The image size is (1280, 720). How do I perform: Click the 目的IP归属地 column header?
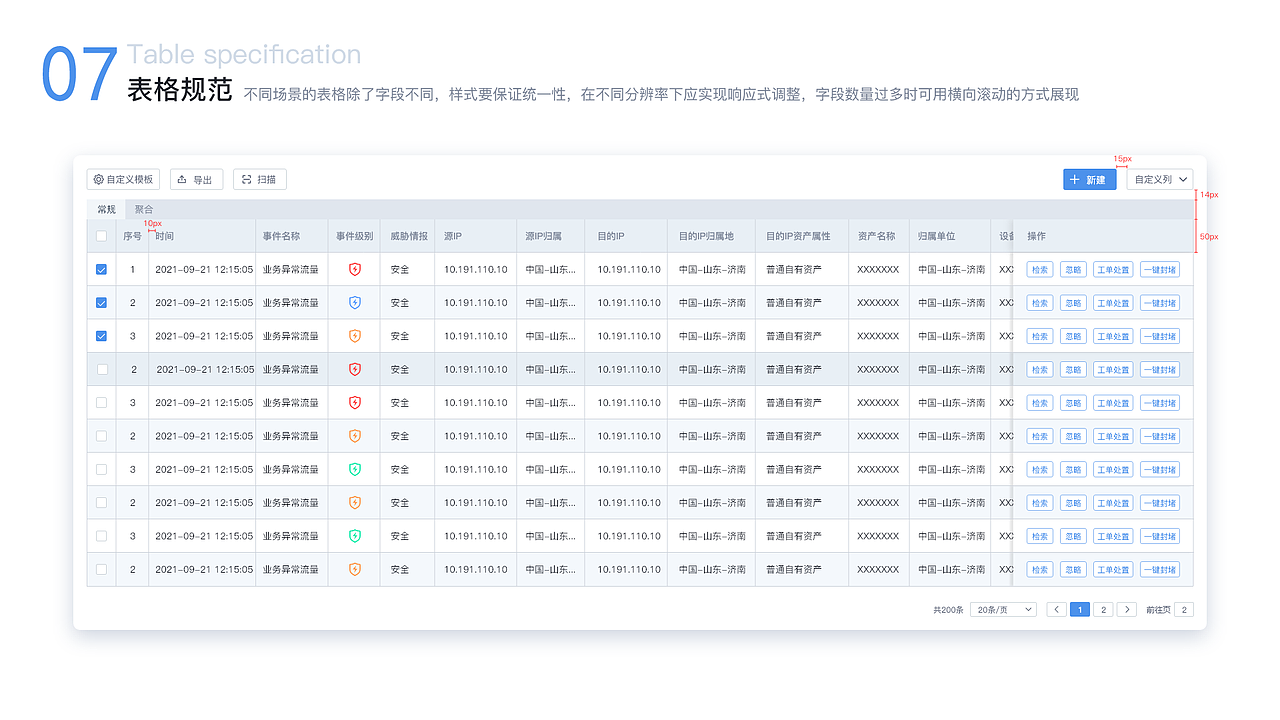click(x=706, y=236)
